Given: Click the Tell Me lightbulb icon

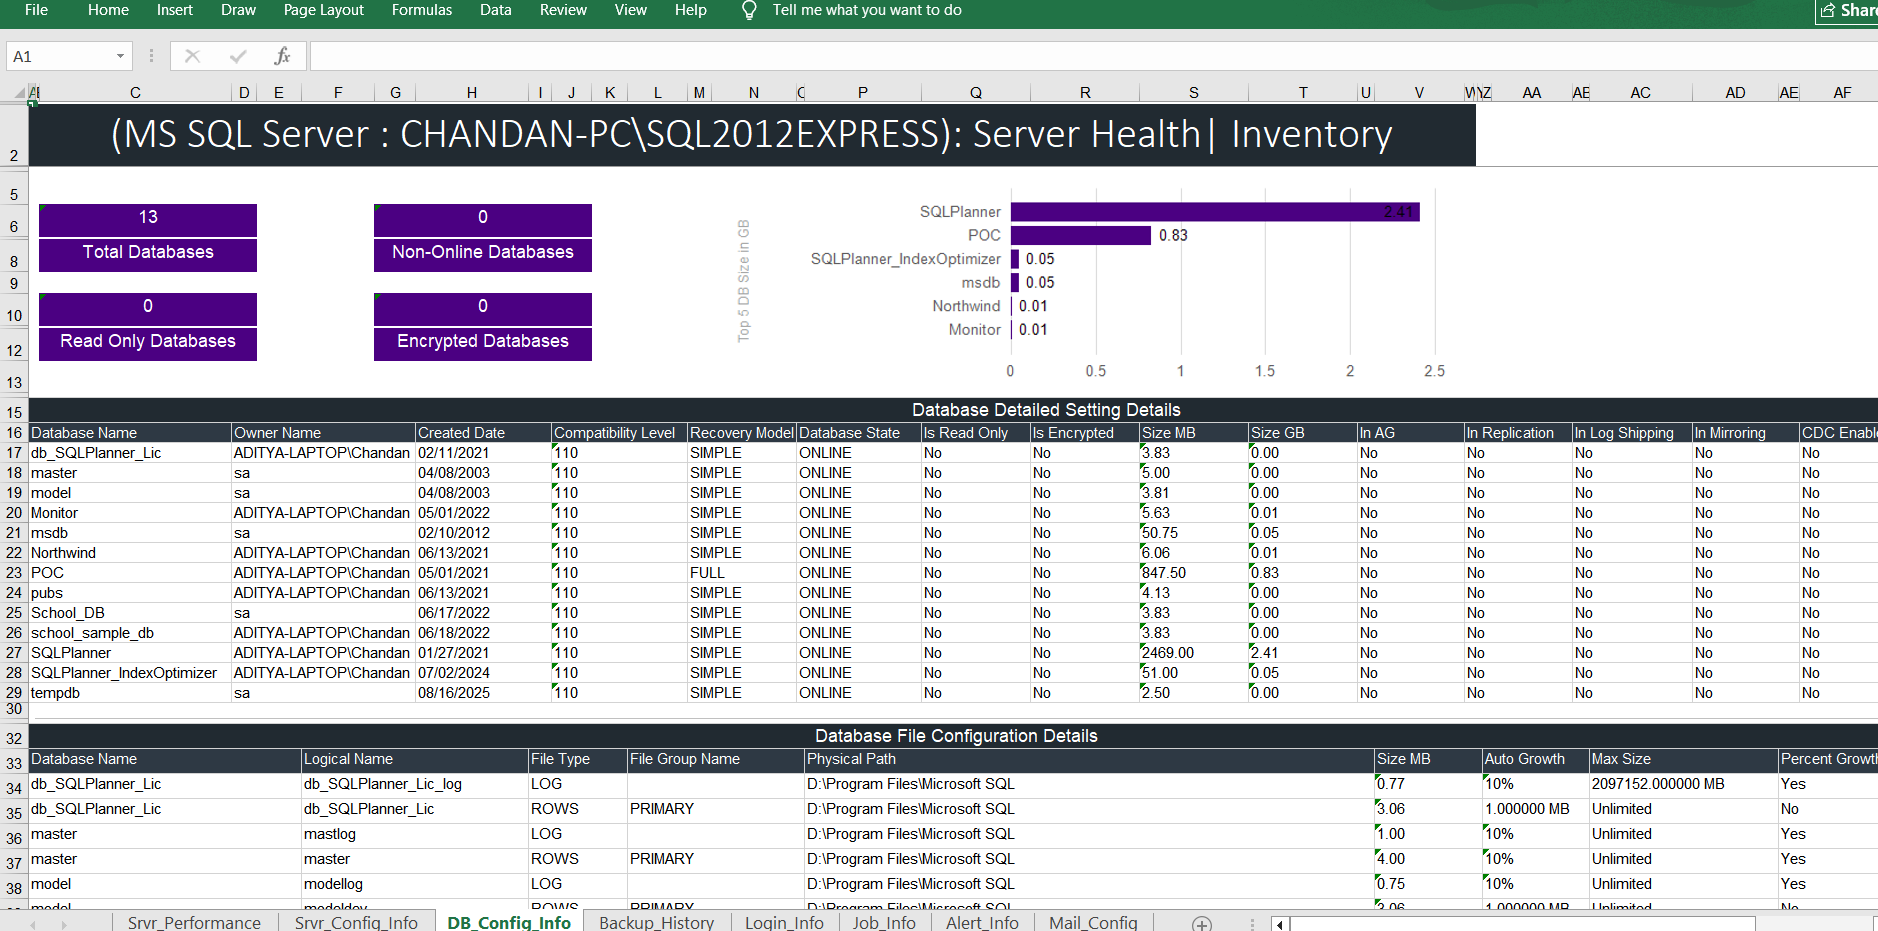Looking at the screenshot, I should [749, 11].
